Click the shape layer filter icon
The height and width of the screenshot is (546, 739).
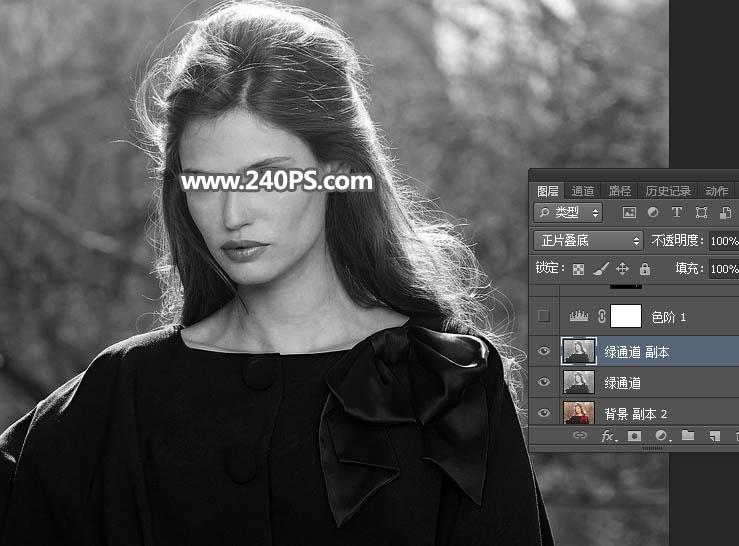click(x=701, y=212)
